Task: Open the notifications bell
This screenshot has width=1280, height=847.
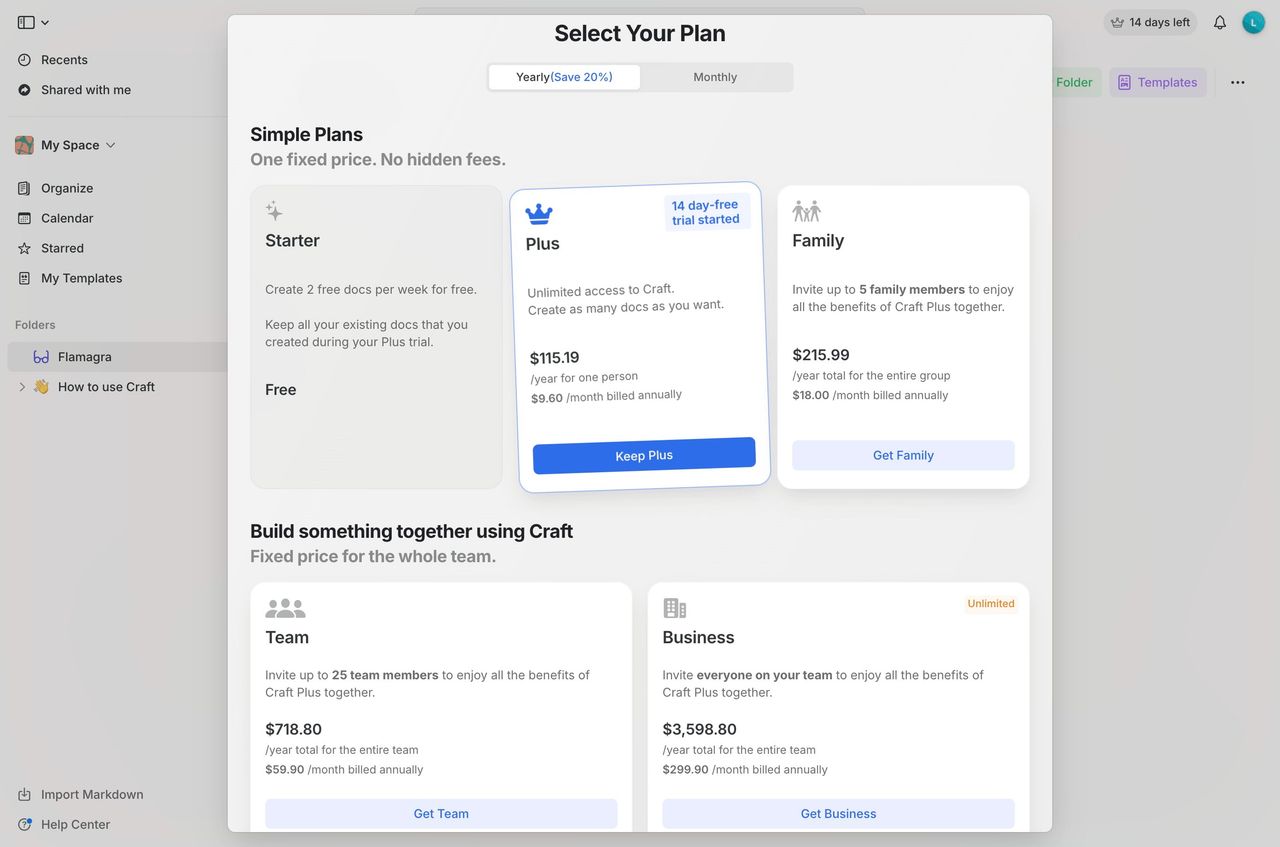Action: [1220, 22]
